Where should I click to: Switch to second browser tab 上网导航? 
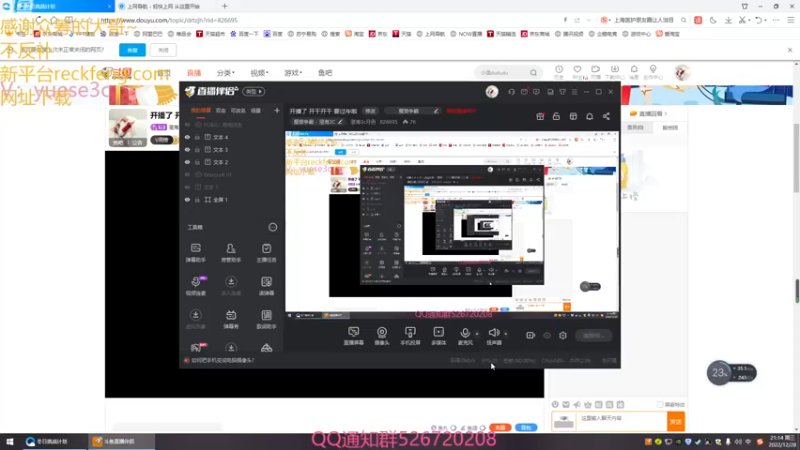[163, 7]
